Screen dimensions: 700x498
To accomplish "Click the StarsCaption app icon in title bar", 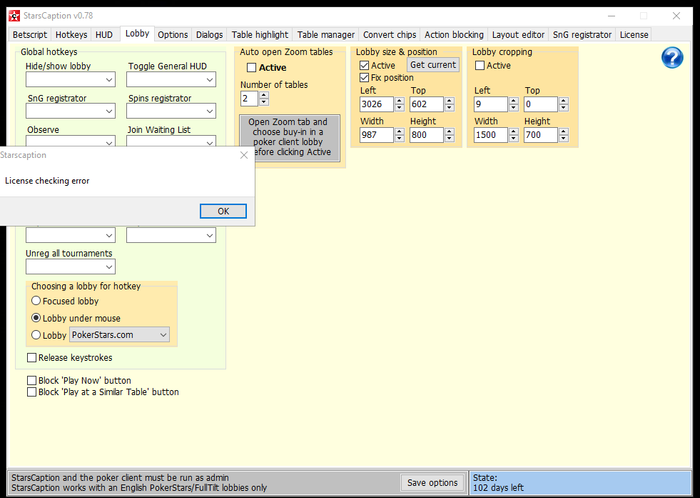I will pos(14,16).
